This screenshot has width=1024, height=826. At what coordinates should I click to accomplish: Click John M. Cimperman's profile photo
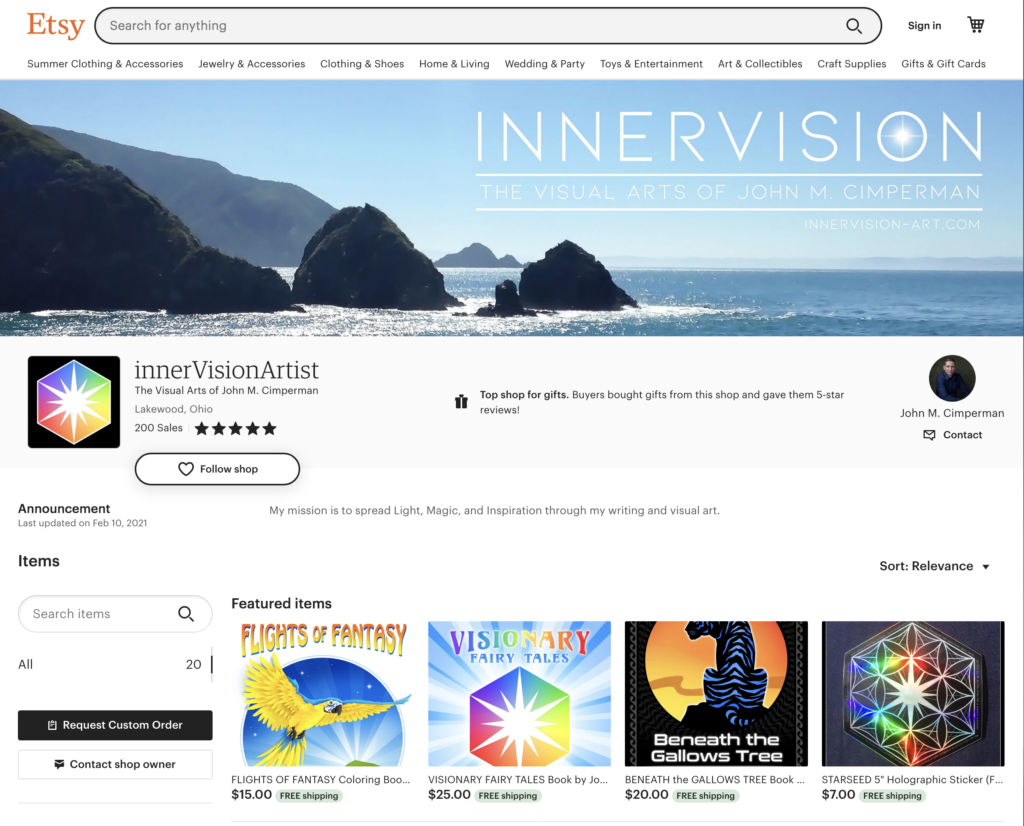(952, 378)
